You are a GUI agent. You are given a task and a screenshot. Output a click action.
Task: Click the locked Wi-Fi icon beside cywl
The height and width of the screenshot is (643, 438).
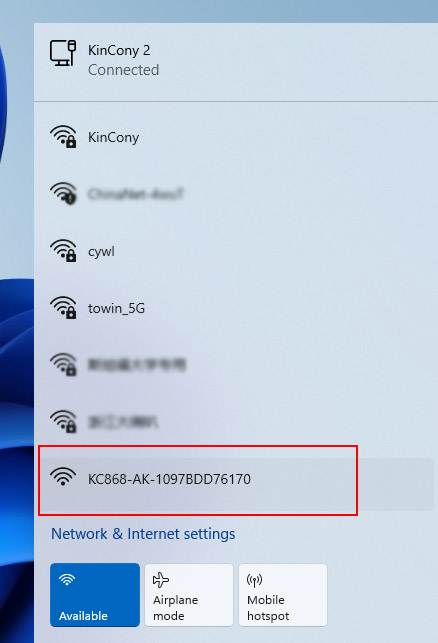point(63,251)
